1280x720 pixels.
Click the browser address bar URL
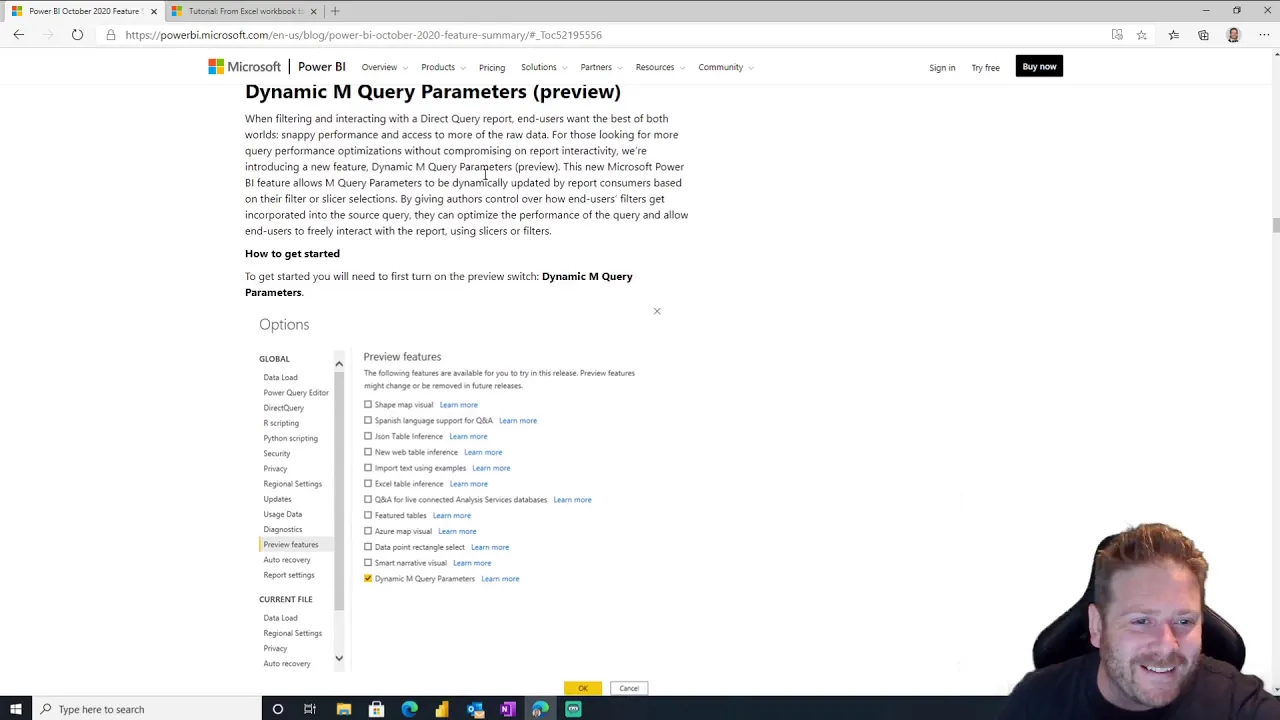tap(364, 35)
